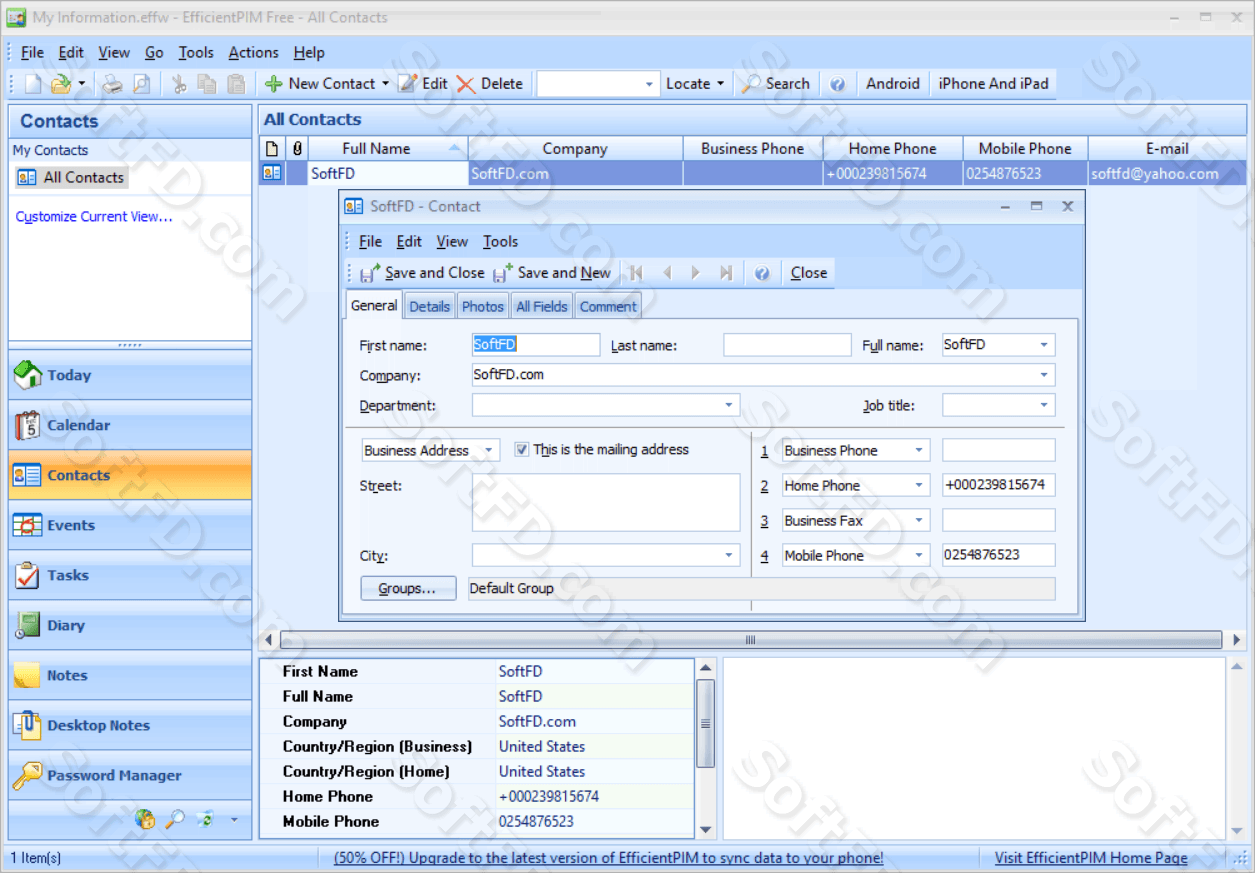The width and height of the screenshot is (1255, 873).
Task: Switch to the Details tab
Action: pos(429,307)
